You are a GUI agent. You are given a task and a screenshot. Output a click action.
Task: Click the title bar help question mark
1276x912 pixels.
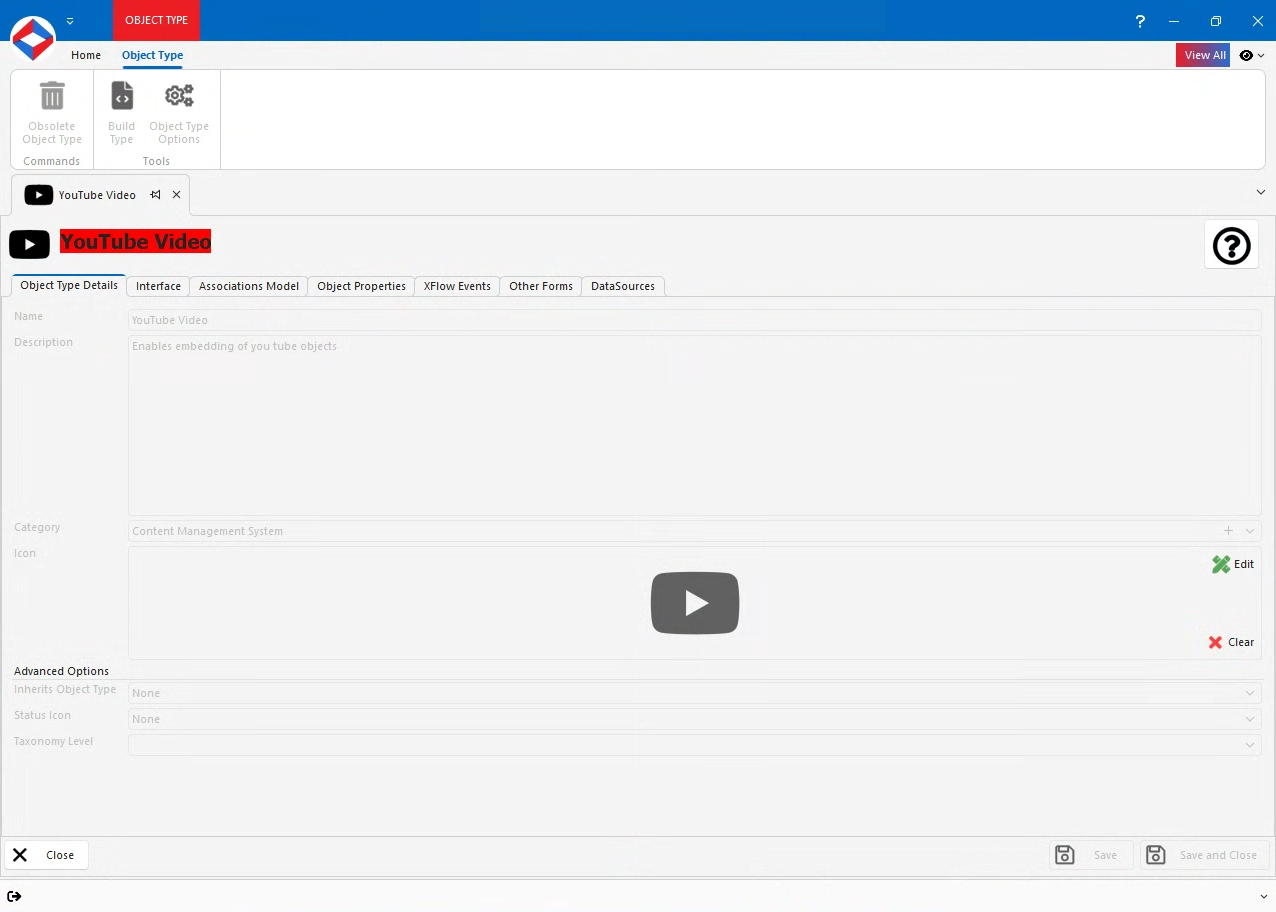point(1139,21)
